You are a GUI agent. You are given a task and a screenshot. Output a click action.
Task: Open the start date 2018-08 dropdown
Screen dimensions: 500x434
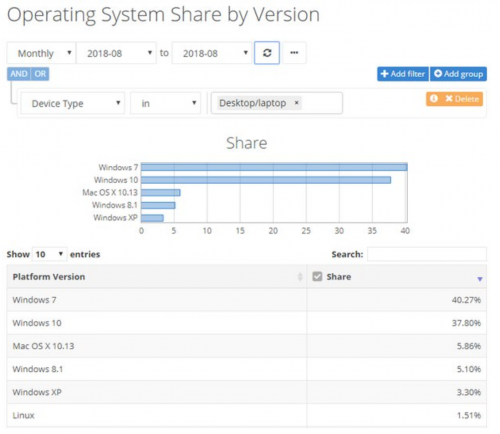tap(116, 53)
